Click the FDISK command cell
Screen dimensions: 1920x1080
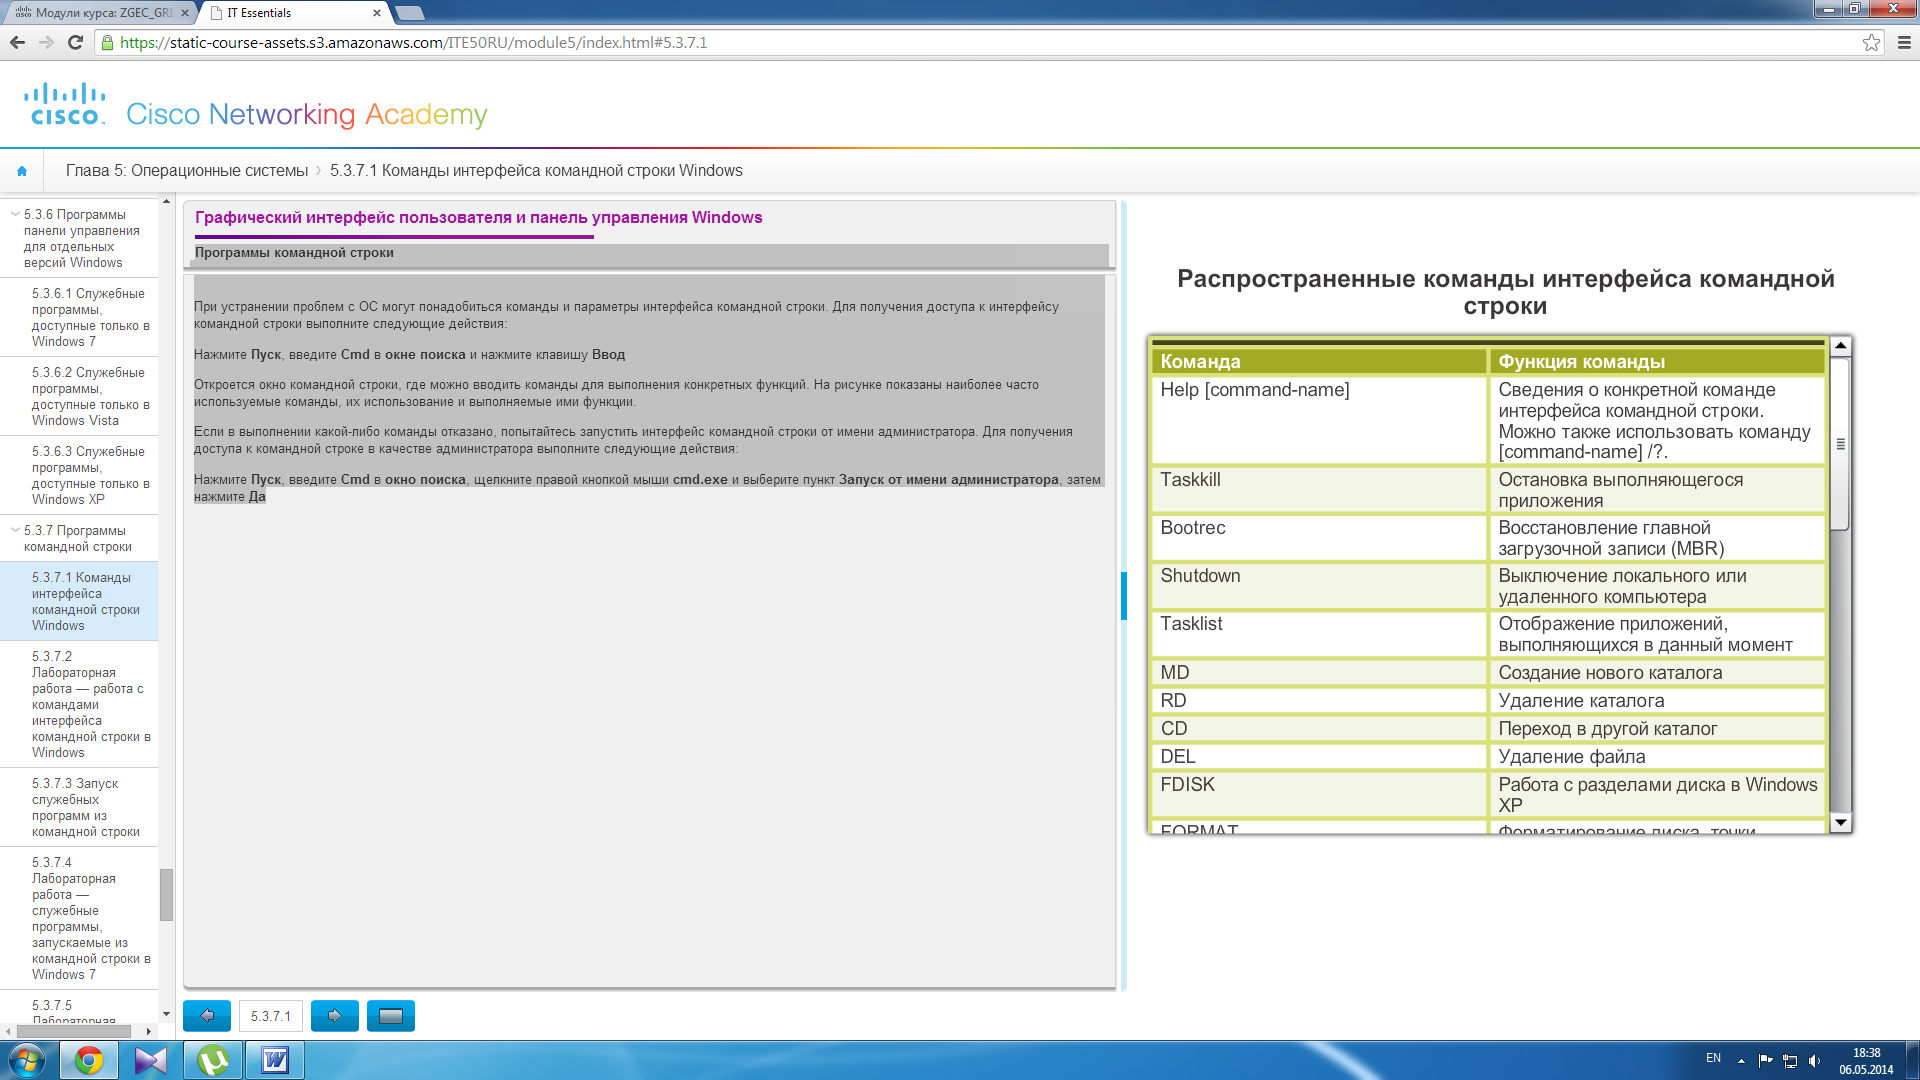[1319, 795]
